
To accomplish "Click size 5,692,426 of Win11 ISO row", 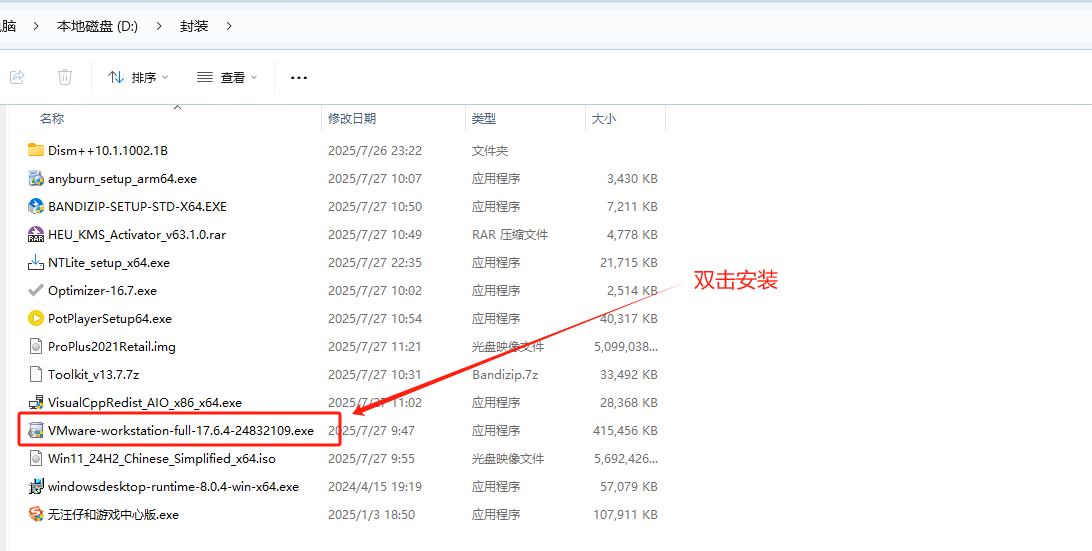I will 625,458.
